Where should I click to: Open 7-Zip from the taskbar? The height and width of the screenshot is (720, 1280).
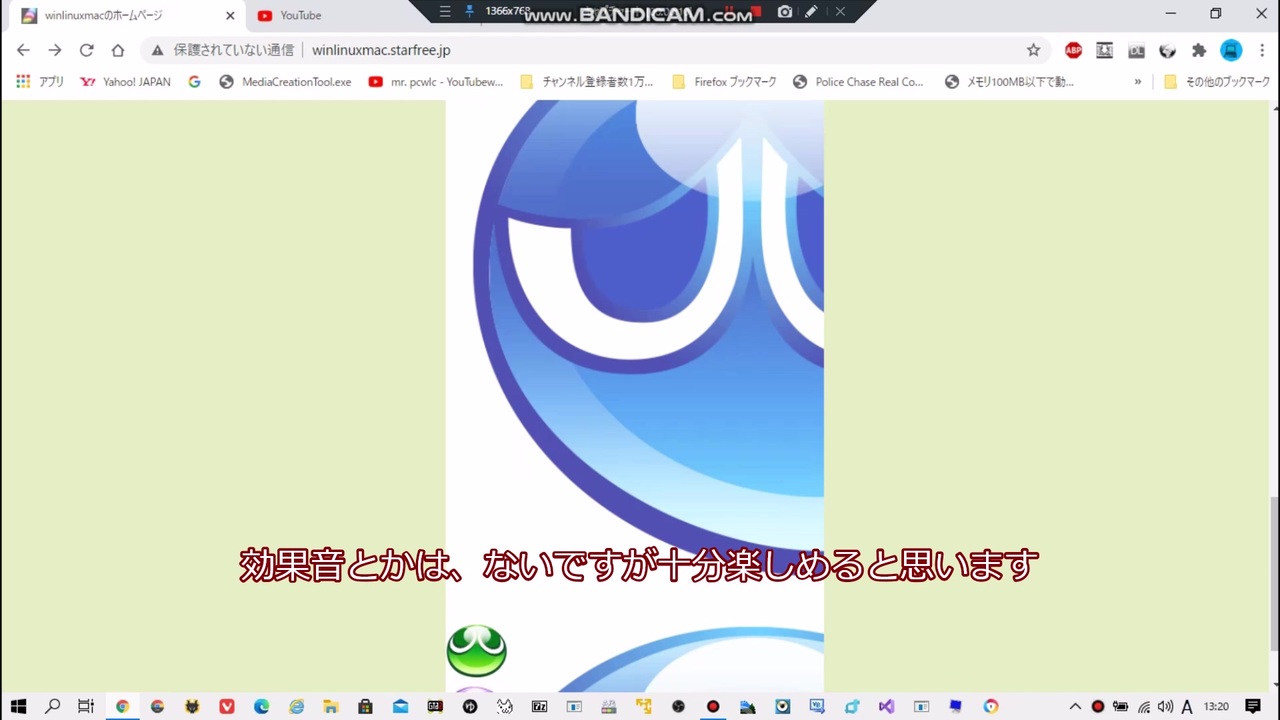(539, 707)
